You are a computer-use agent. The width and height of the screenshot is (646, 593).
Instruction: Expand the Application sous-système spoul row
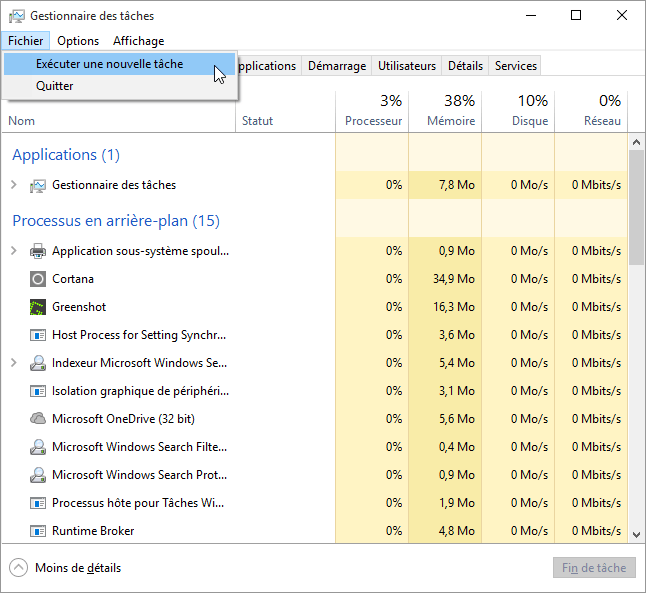[14, 251]
